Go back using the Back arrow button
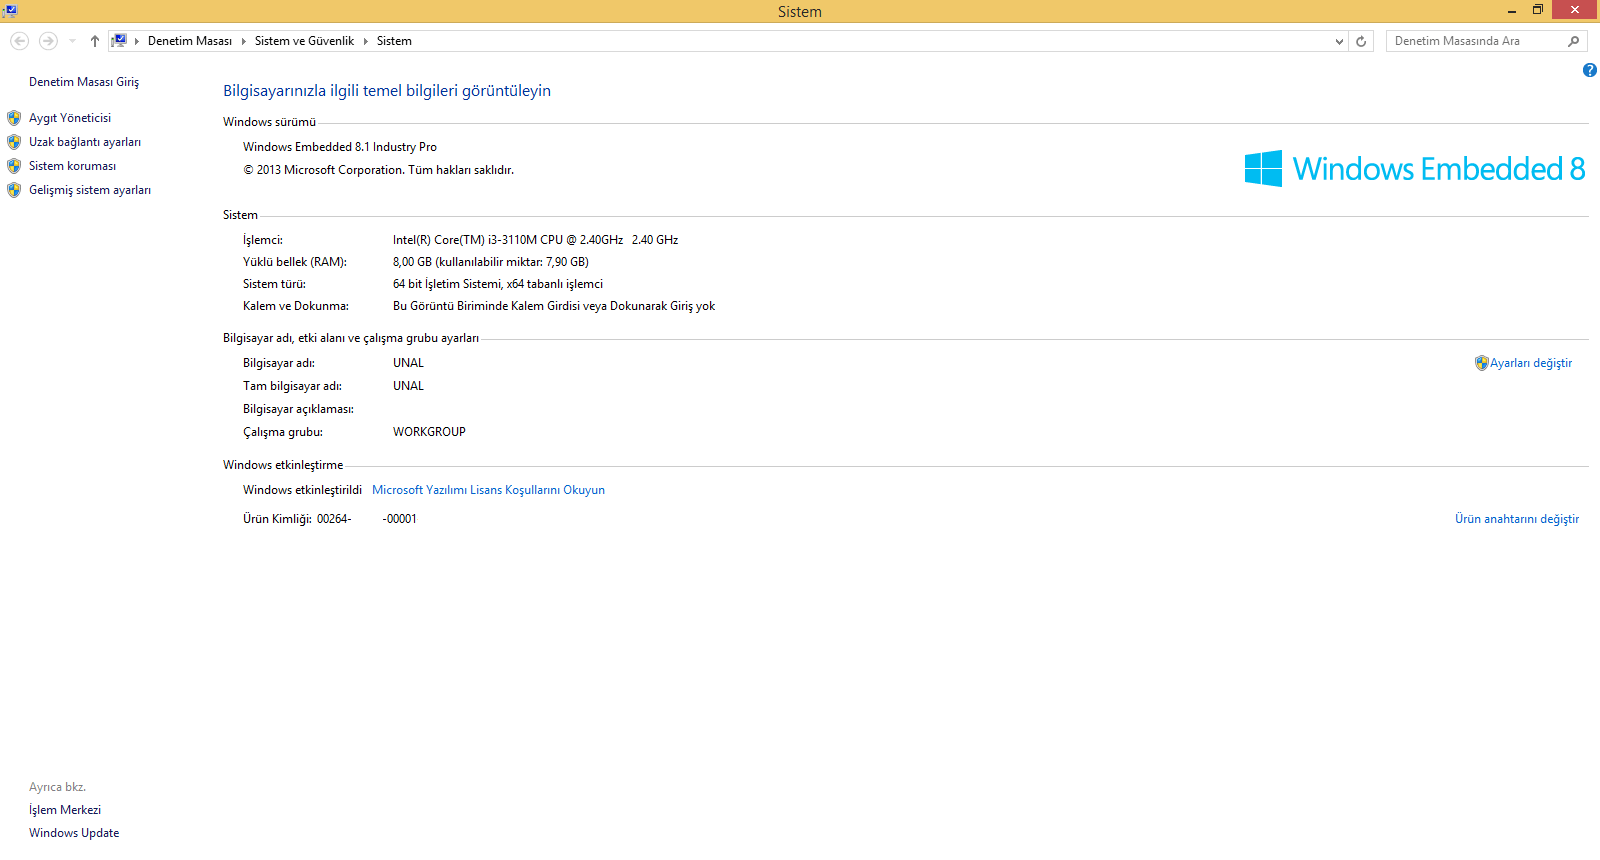The height and width of the screenshot is (860, 1600). tap(19, 41)
